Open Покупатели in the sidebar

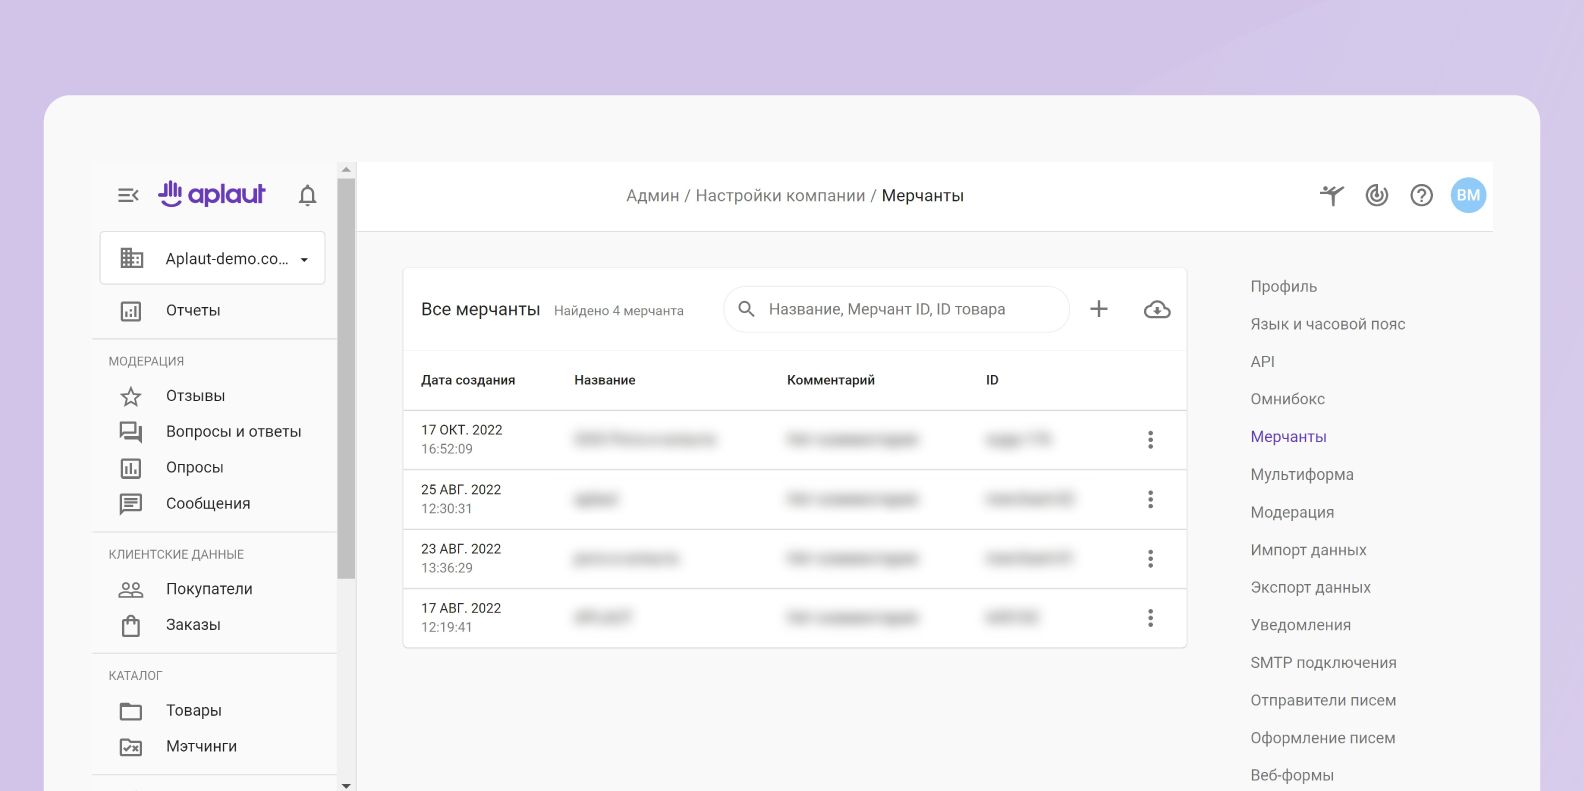(x=209, y=589)
